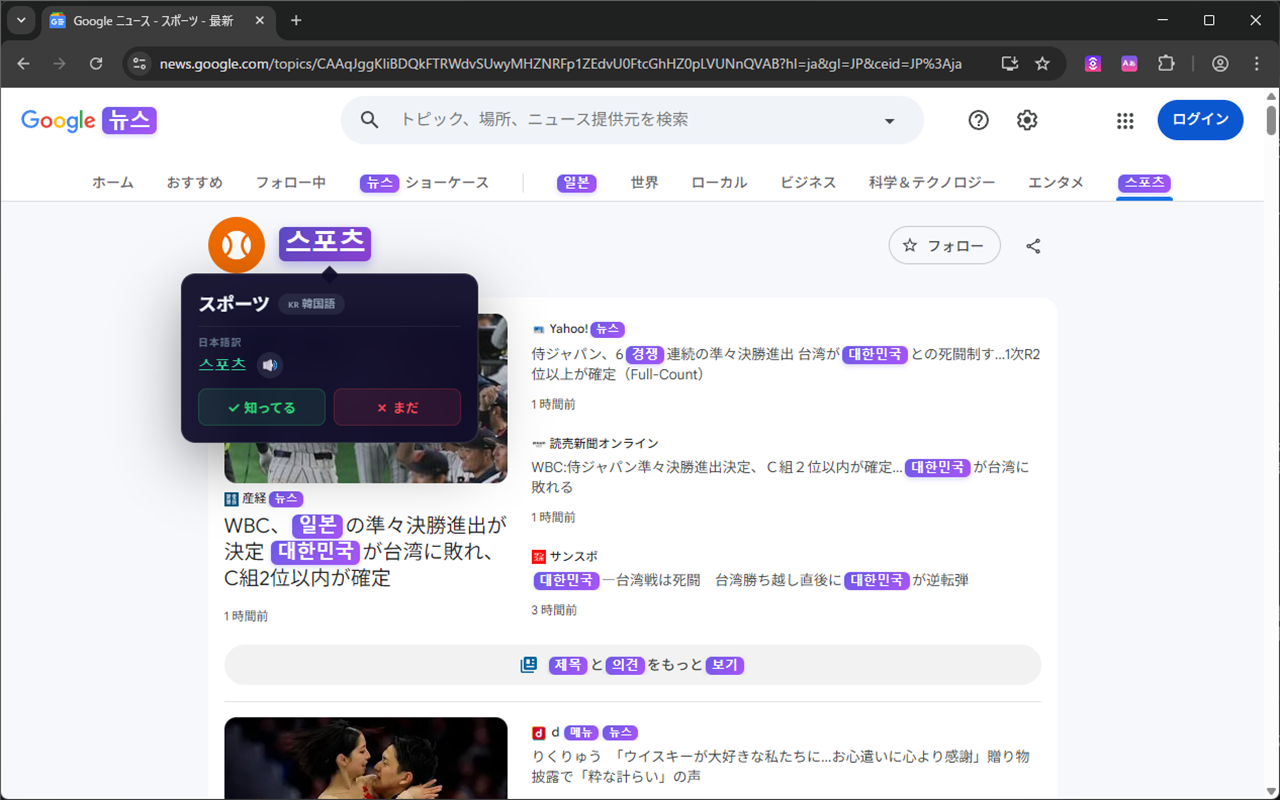Share the スポーツ topic via share icon
Image resolution: width=1280 pixels, height=800 pixels.
[x=1032, y=245]
